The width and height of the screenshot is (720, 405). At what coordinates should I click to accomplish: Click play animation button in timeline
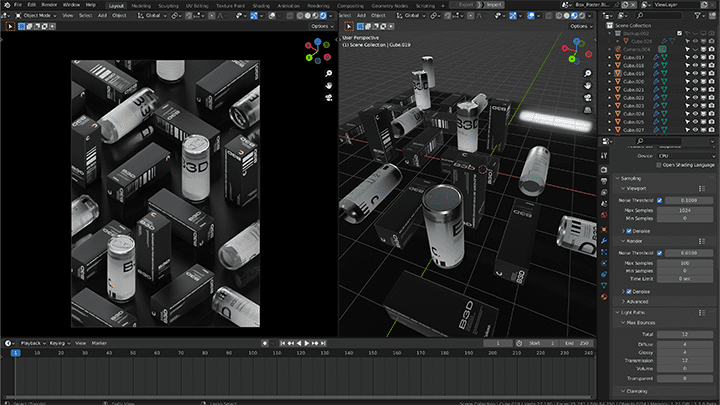coord(307,343)
